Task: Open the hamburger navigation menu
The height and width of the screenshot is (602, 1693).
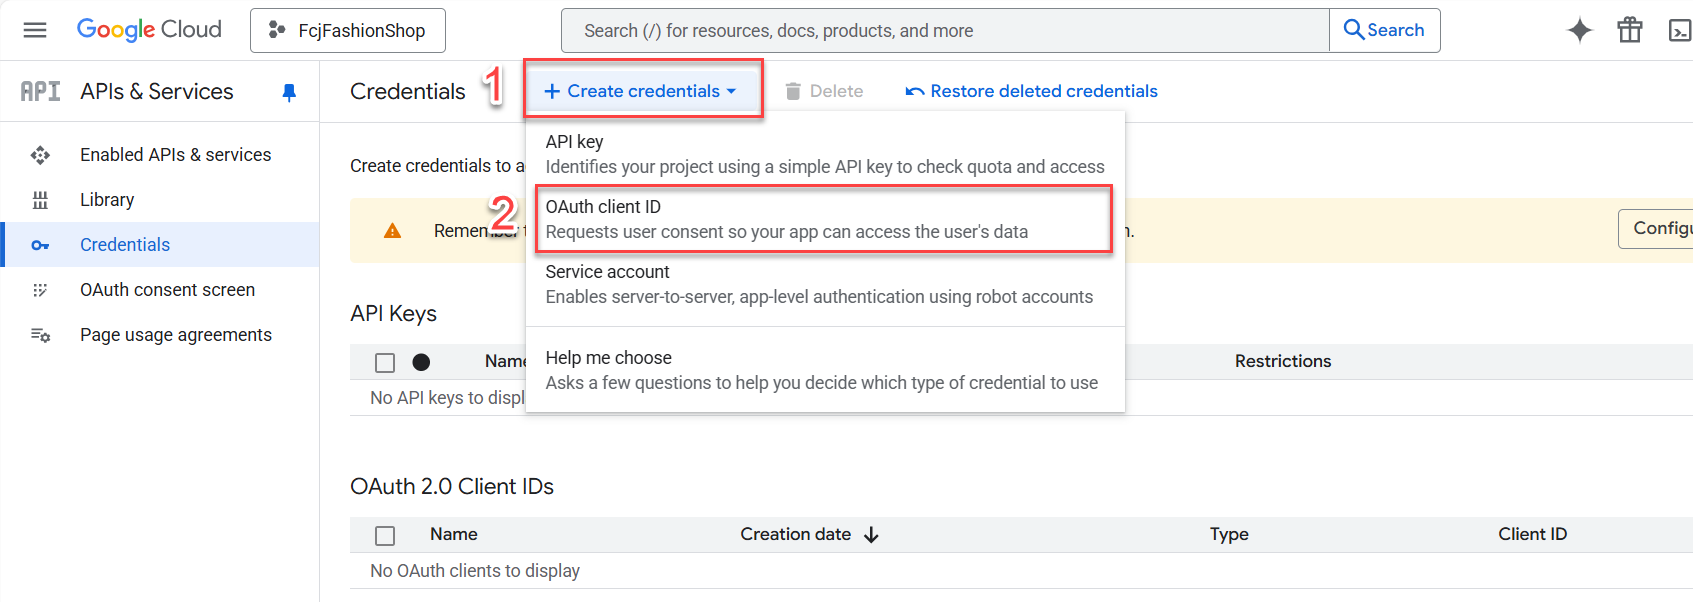Action: coord(35,30)
